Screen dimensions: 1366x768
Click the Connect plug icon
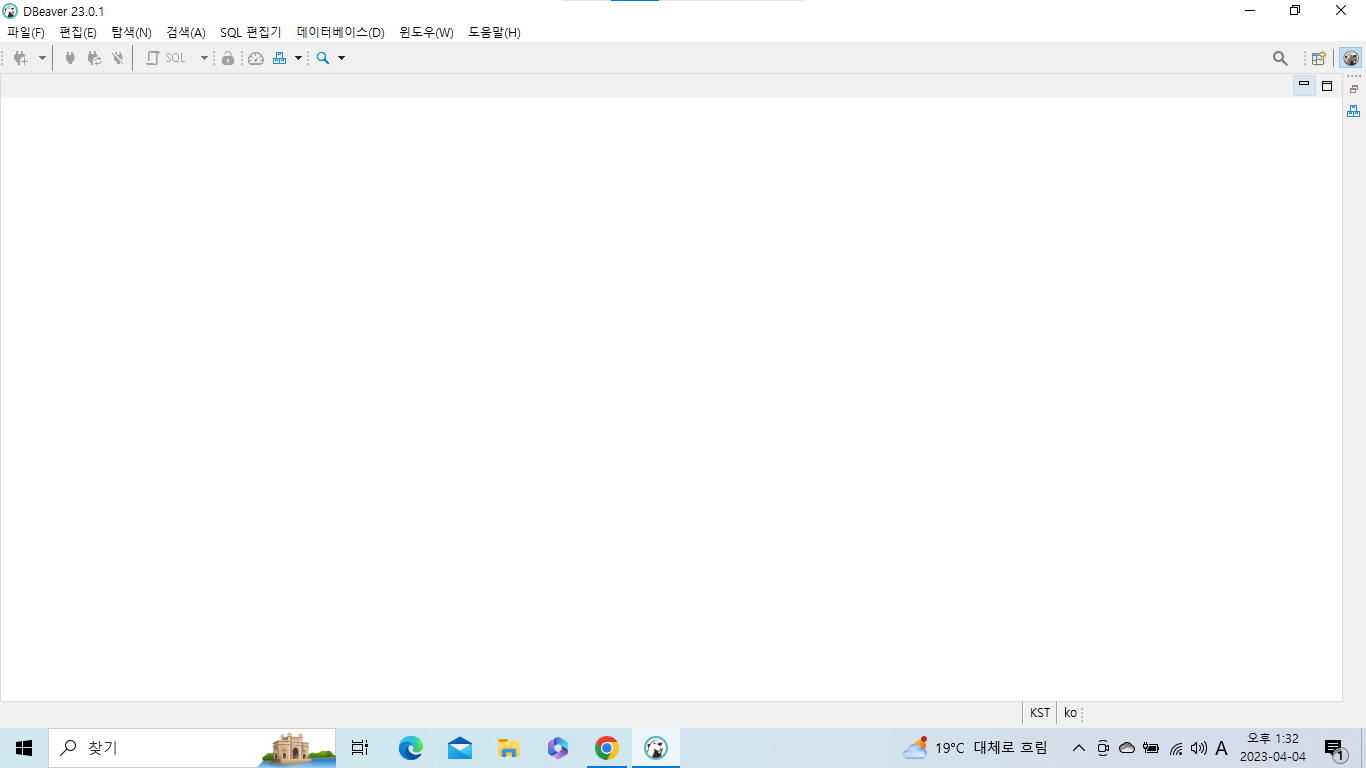70,58
